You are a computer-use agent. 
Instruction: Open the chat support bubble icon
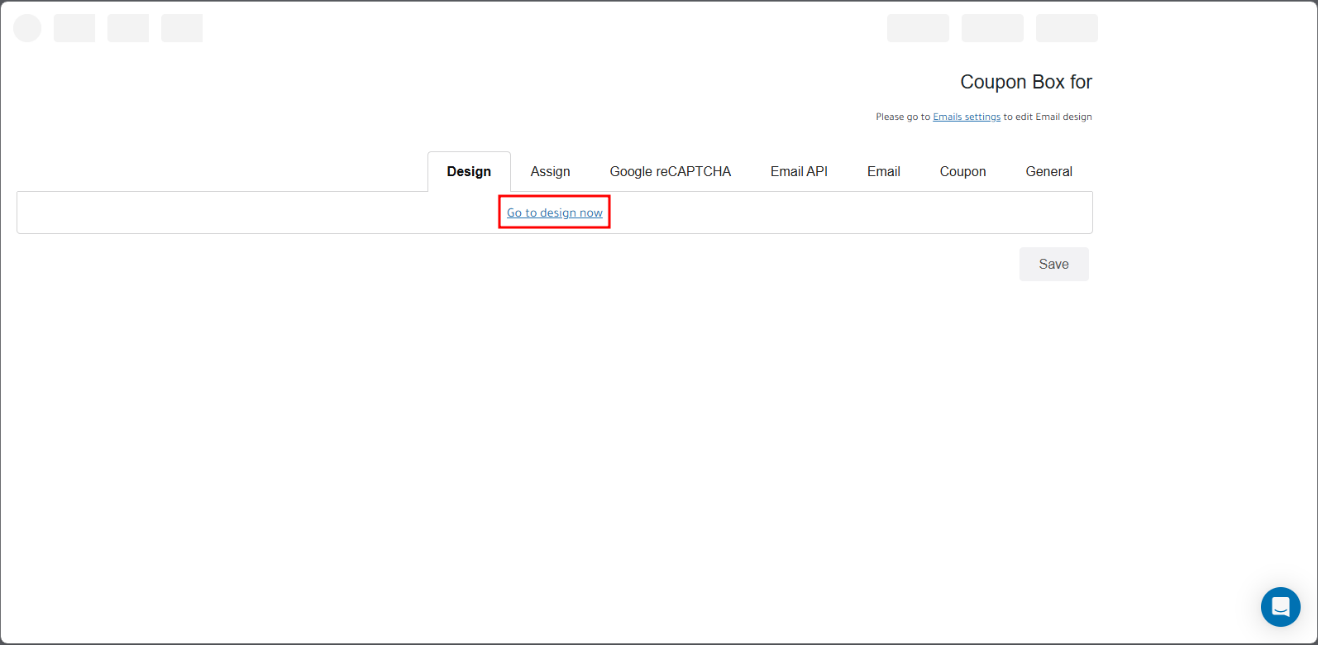point(1280,607)
